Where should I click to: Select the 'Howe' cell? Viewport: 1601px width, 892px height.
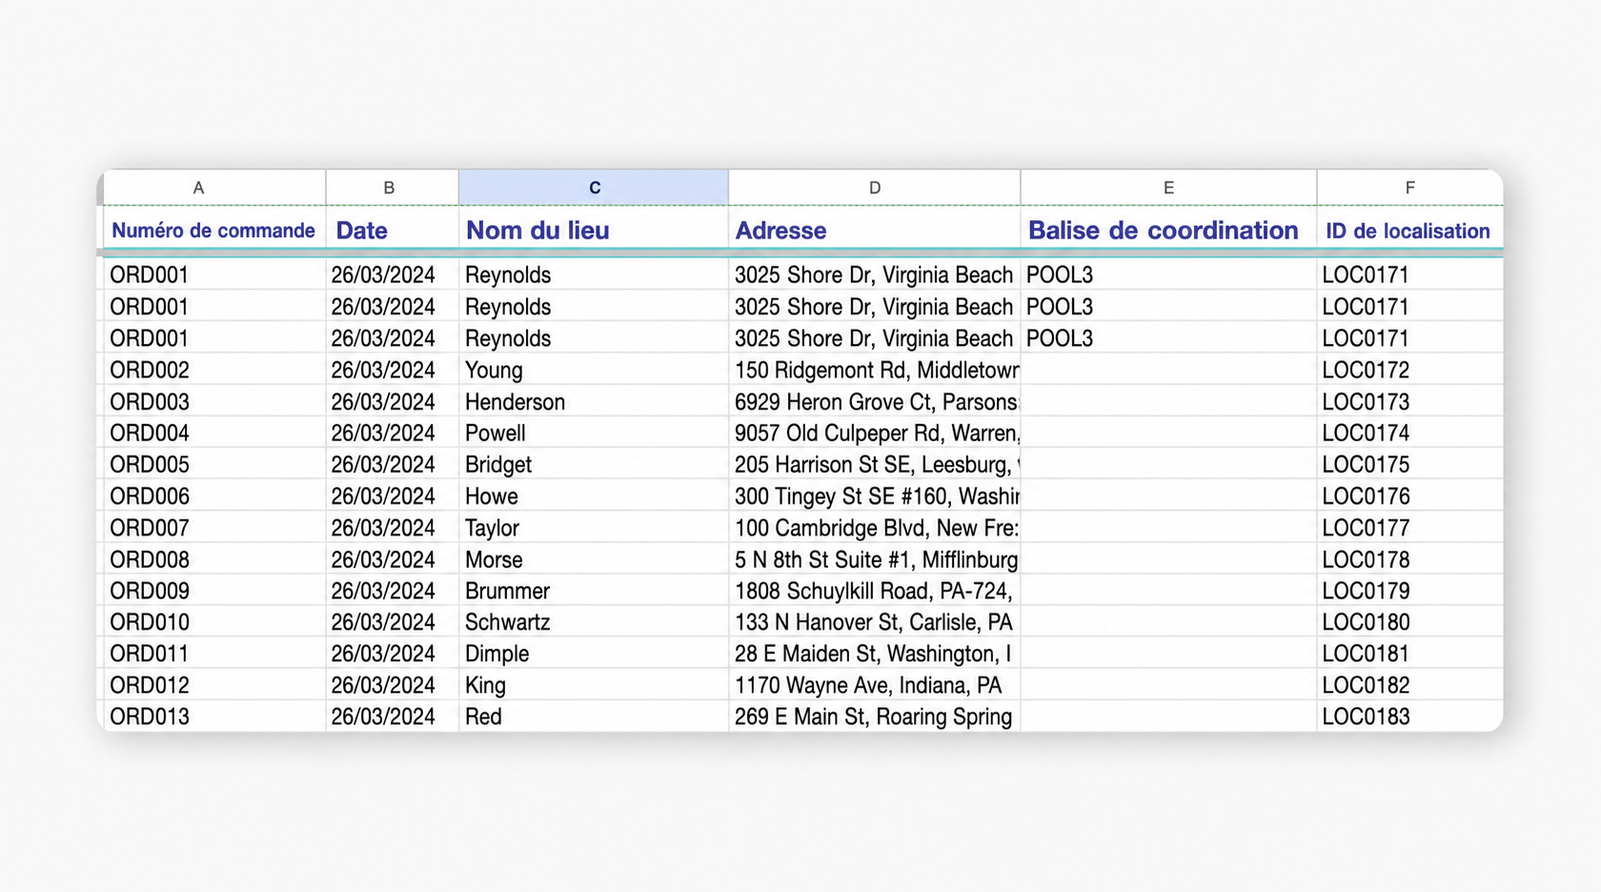[593, 496]
